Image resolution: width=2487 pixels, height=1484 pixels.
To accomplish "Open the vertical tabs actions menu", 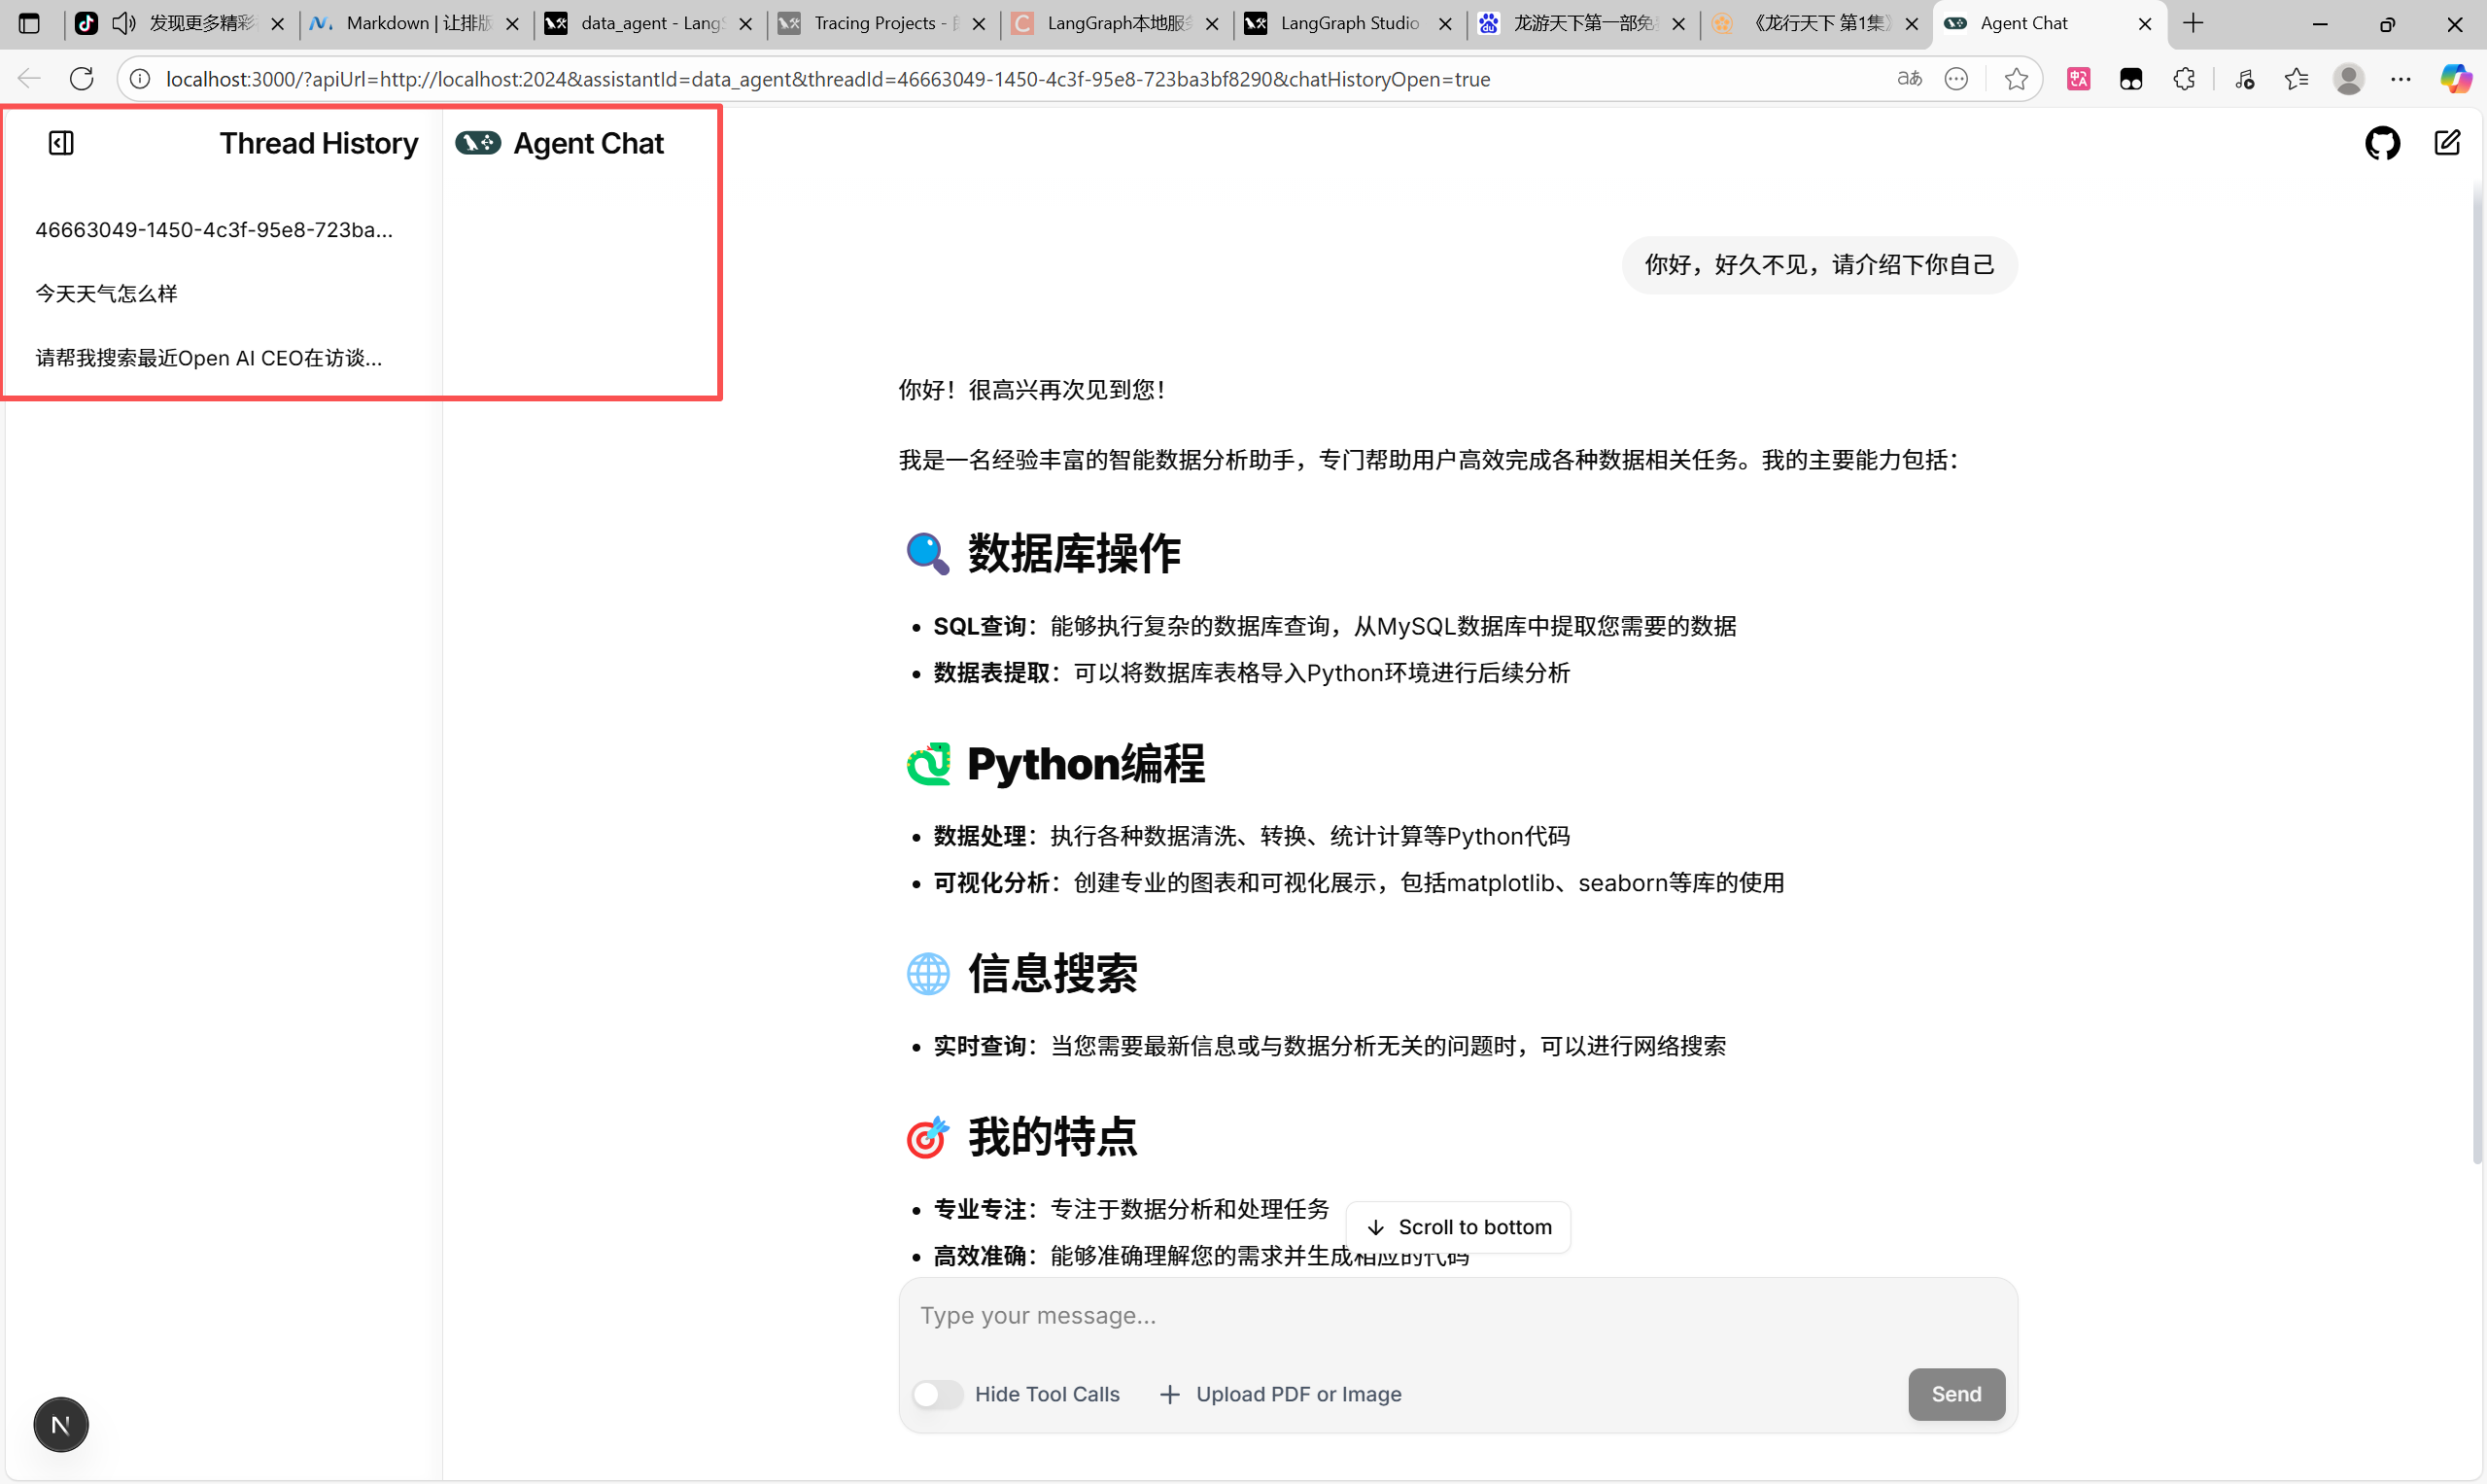I will click(x=29, y=23).
